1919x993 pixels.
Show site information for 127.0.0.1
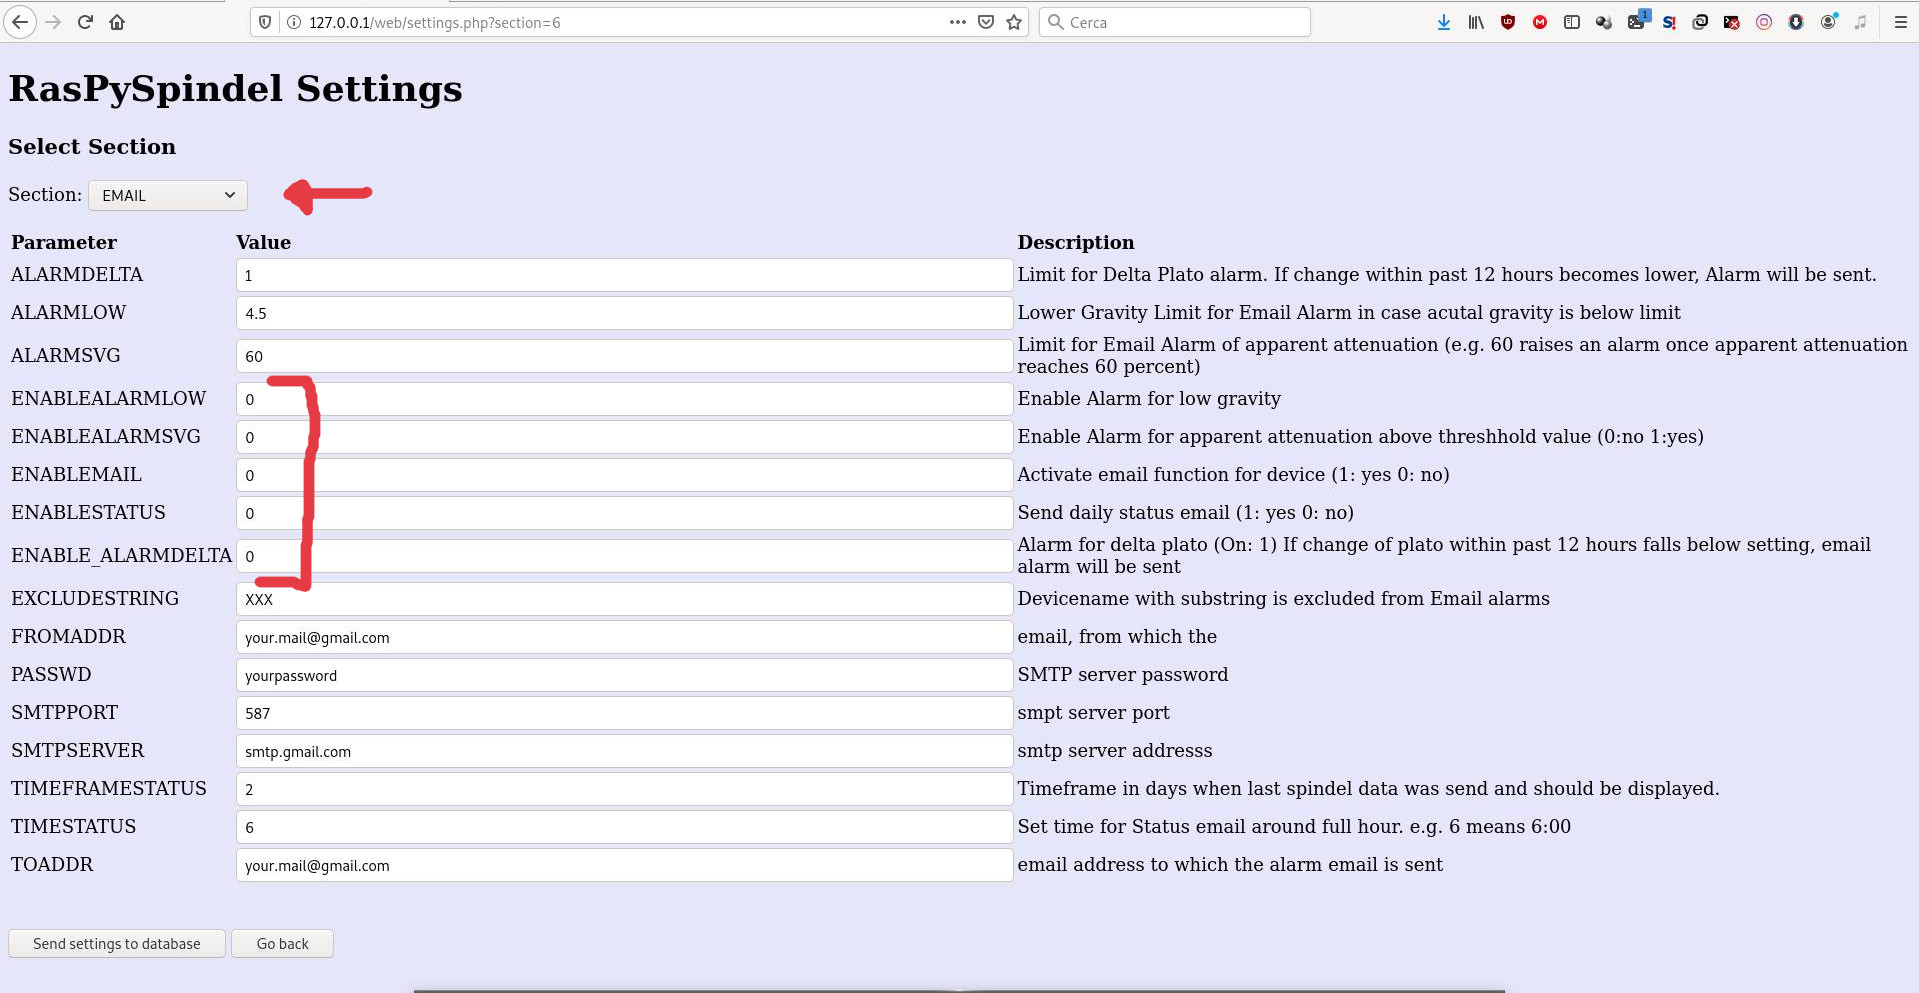pyautogui.click(x=294, y=22)
